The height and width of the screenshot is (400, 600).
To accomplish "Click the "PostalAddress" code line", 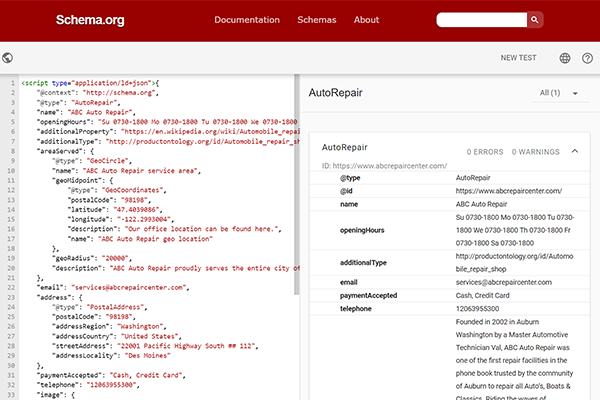I will click(x=99, y=307).
